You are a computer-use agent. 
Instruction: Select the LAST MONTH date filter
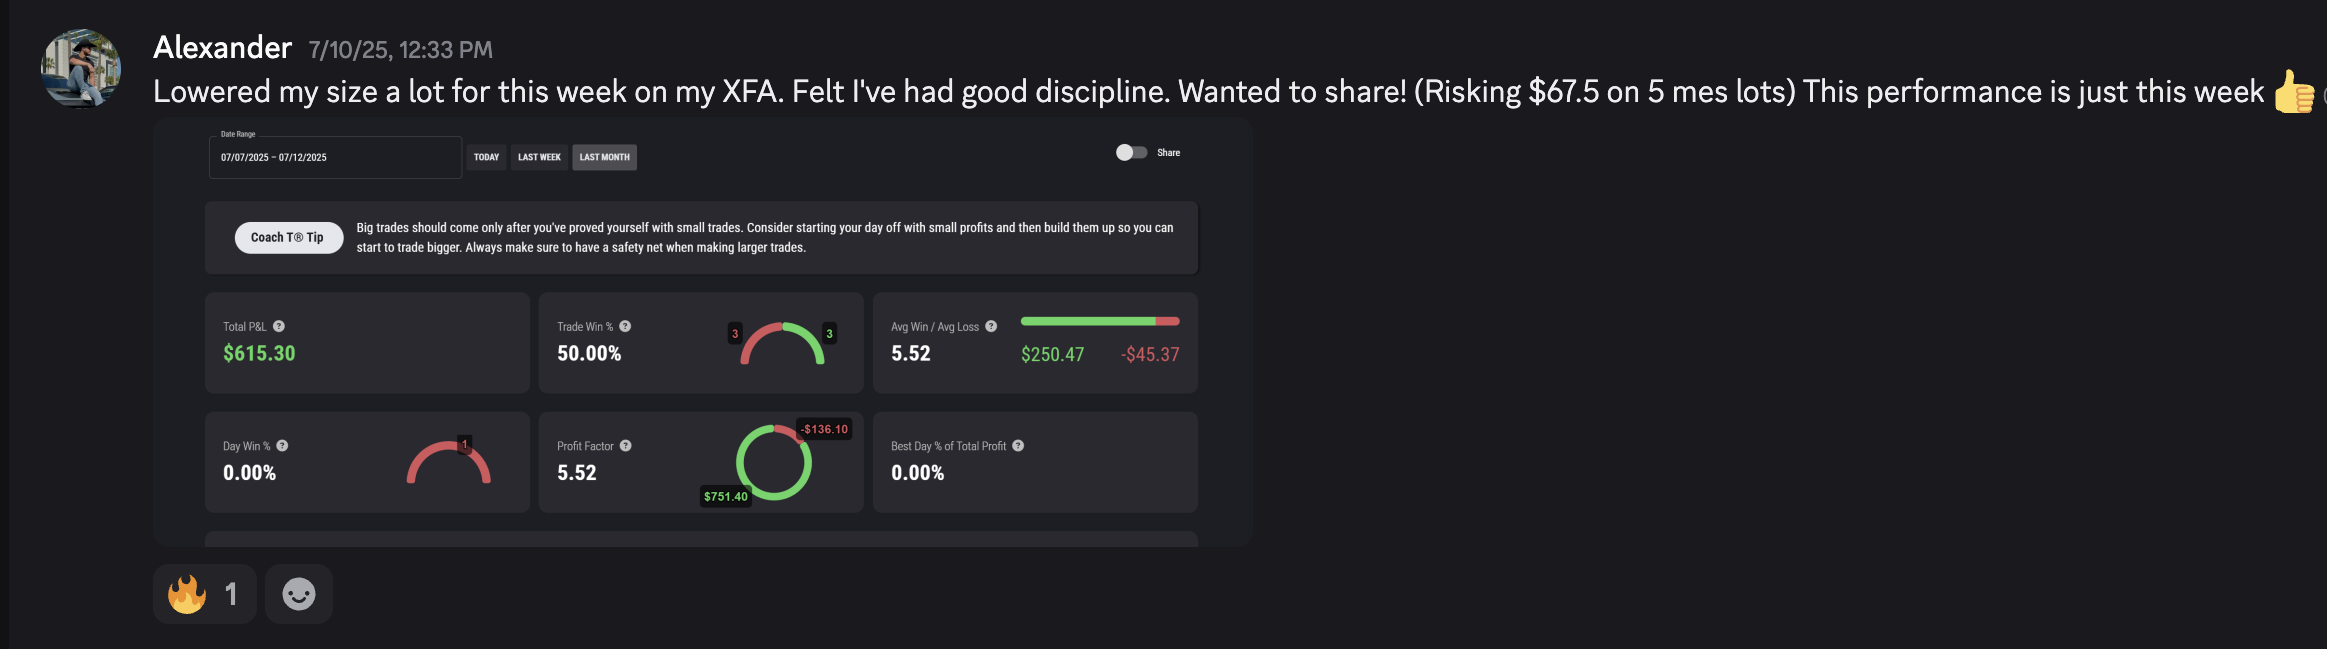[x=604, y=157]
